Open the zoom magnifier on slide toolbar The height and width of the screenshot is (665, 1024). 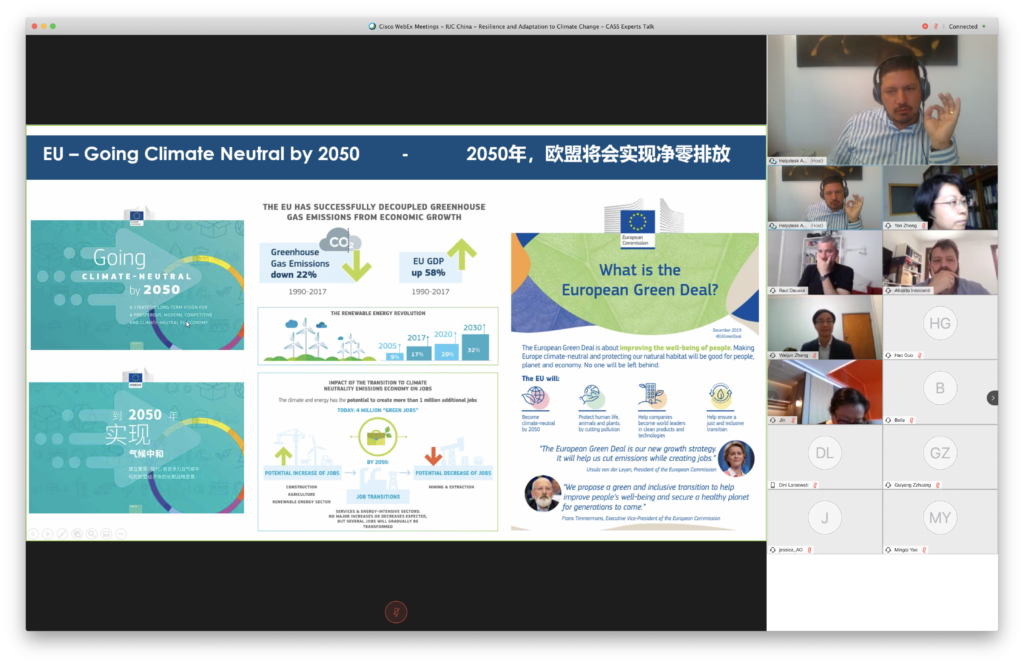(x=91, y=534)
